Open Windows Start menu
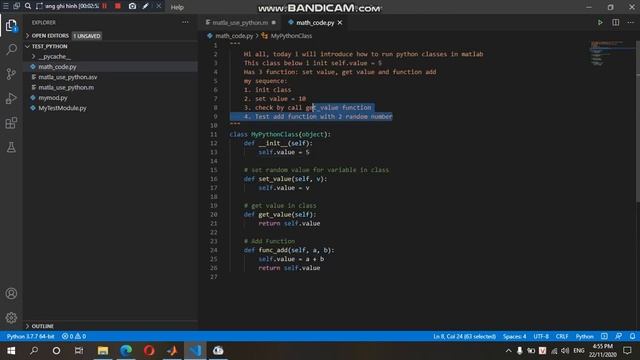This screenshot has height=360, width=640. click(x=11, y=351)
